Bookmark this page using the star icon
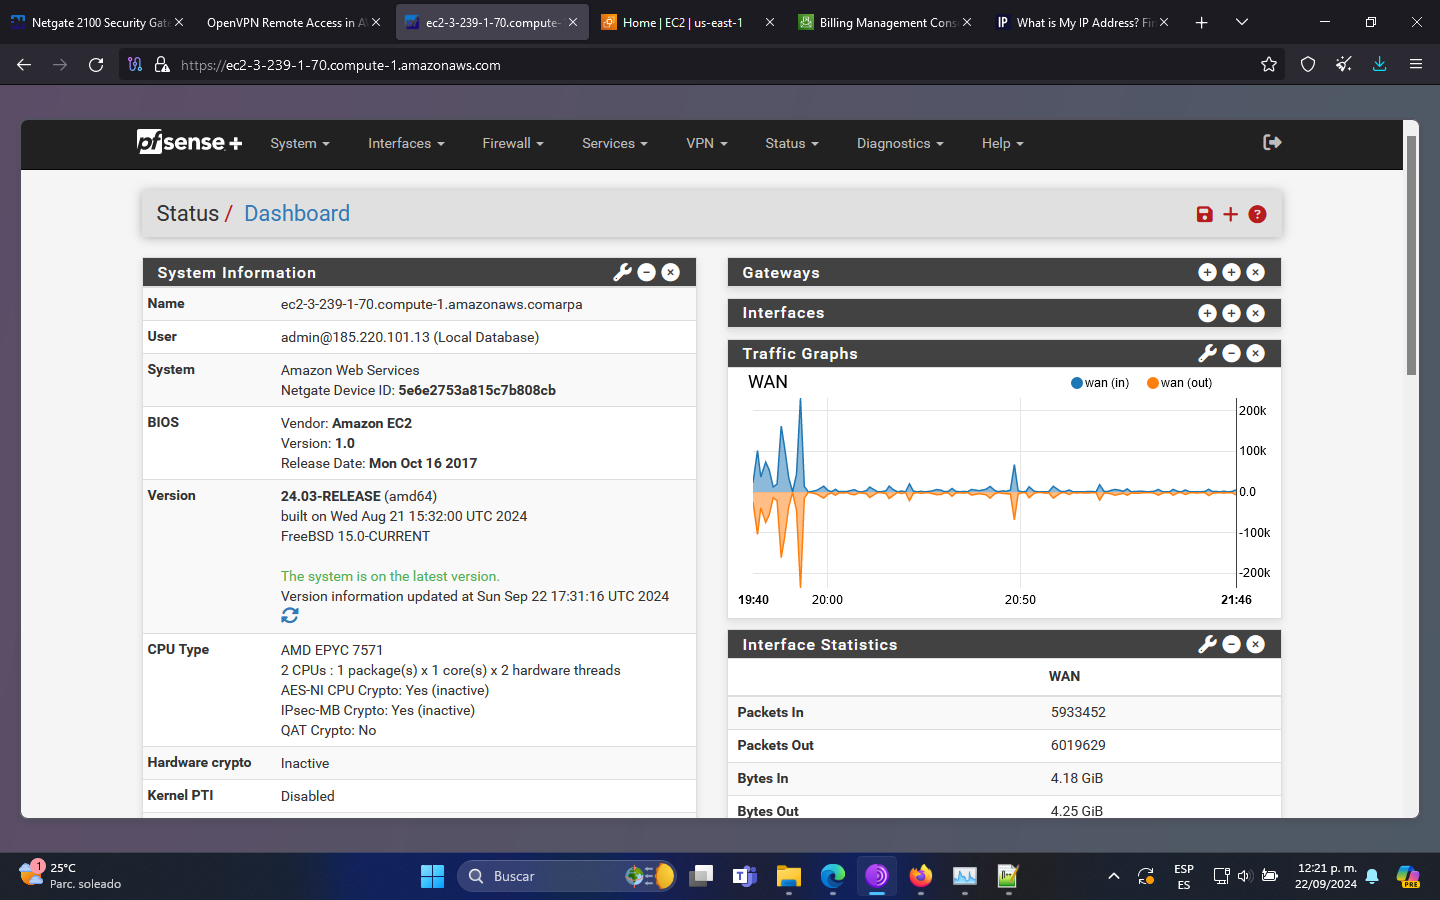Screen dimensions: 1440x900 click(x=1269, y=64)
